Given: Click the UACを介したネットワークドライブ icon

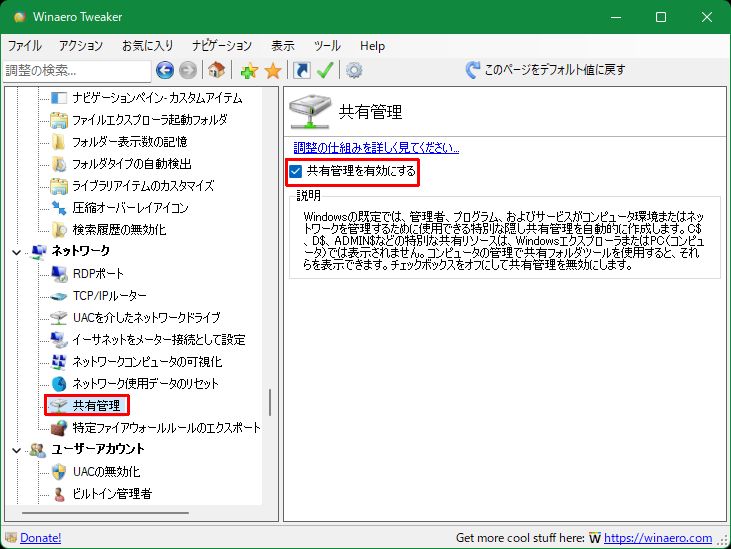Looking at the screenshot, I should 59,317.
